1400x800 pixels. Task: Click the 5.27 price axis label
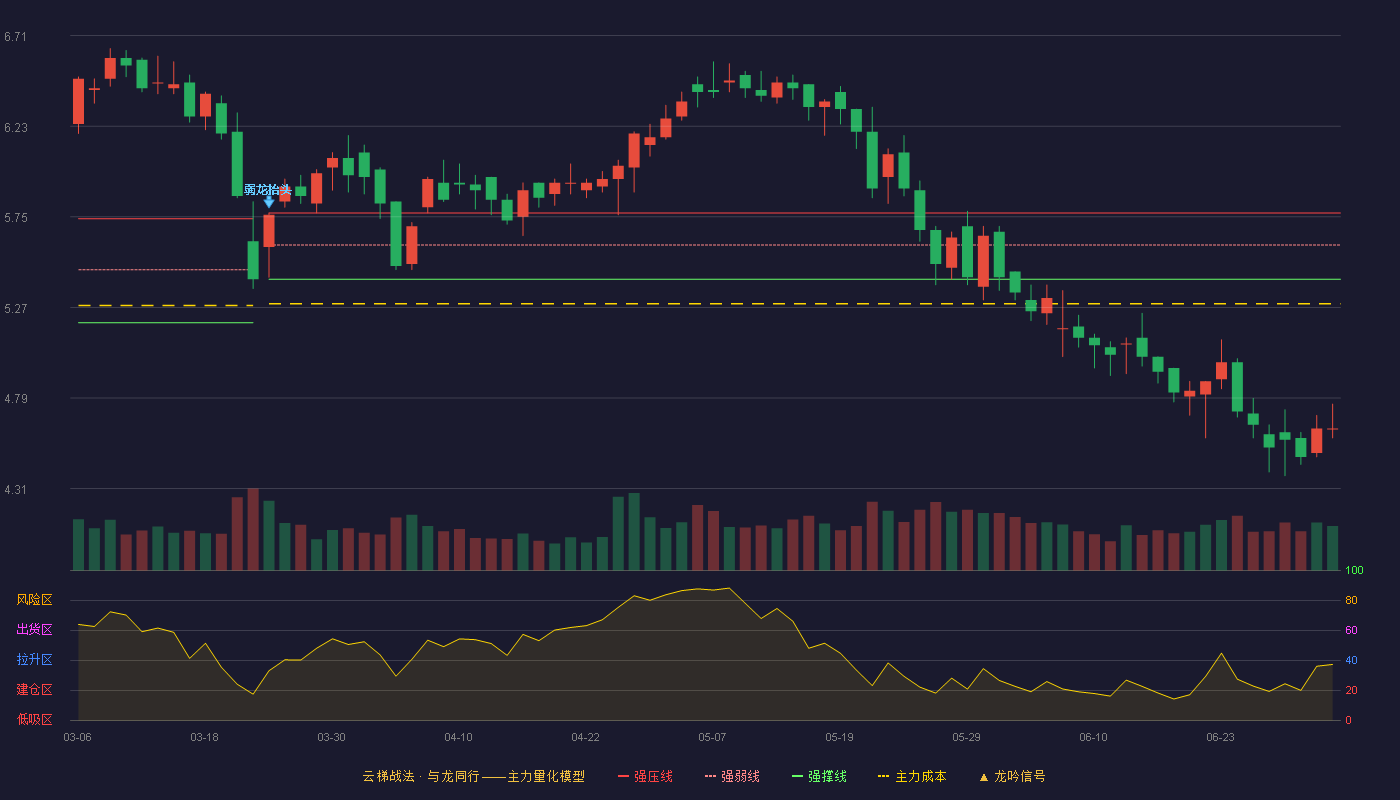(x=15, y=309)
